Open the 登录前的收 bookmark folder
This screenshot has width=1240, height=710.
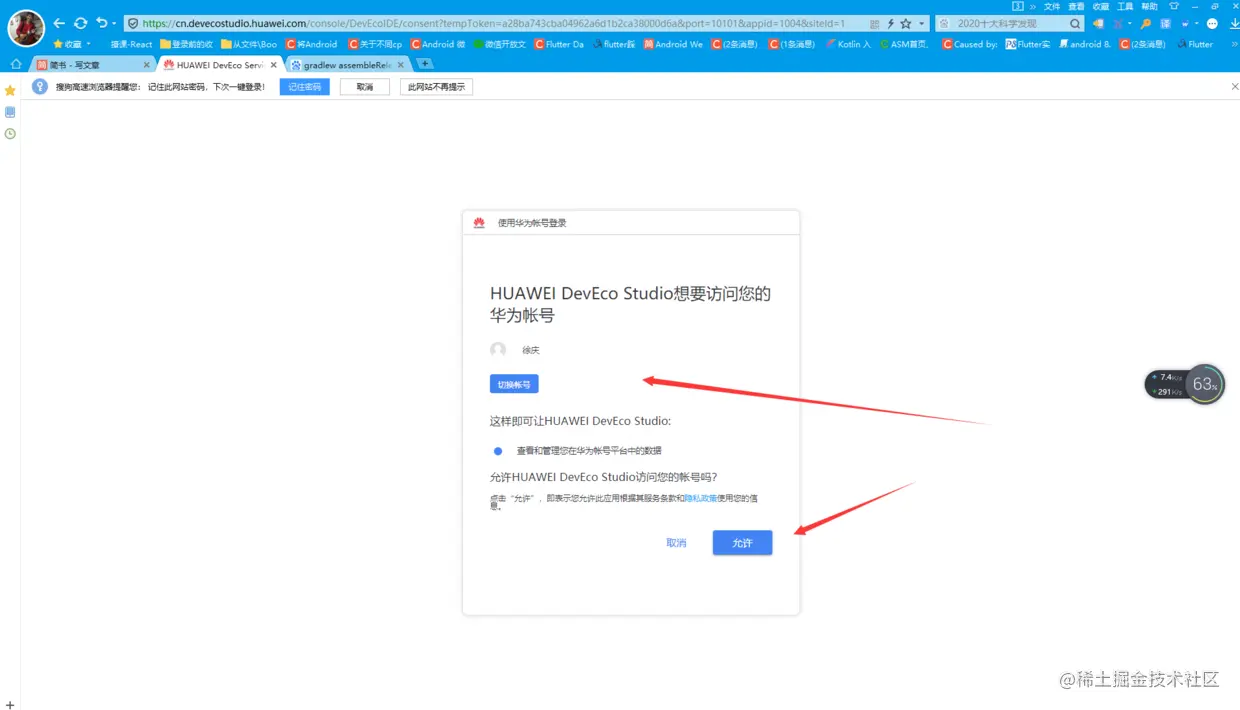coord(187,44)
